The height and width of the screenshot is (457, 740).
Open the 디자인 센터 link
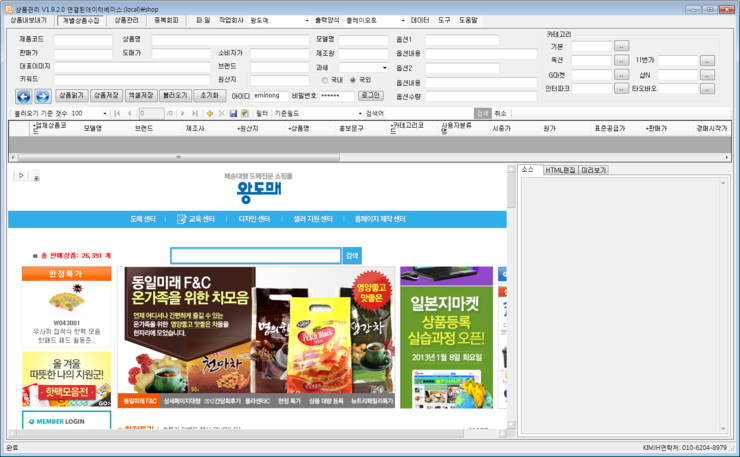pyautogui.click(x=254, y=219)
